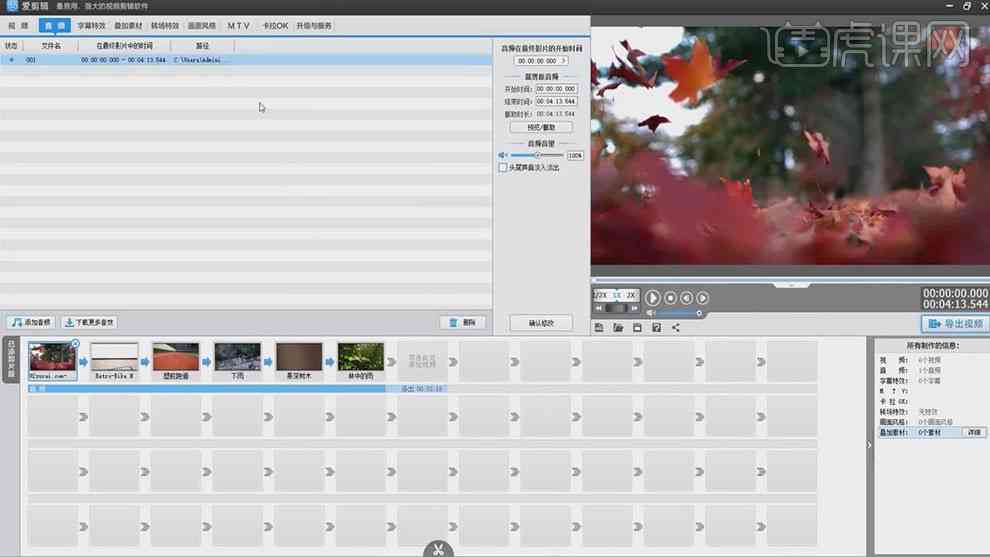Step to next frame in preview
This screenshot has width=990, height=557.
pyautogui.click(x=702, y=297)
